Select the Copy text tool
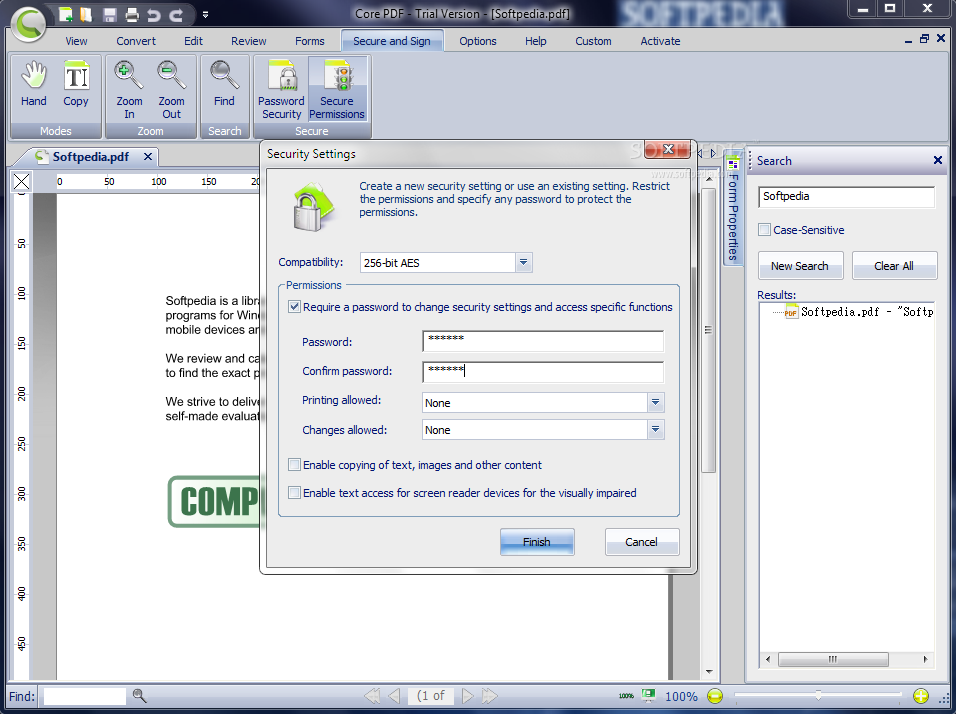956x714 pixels. 76,85
